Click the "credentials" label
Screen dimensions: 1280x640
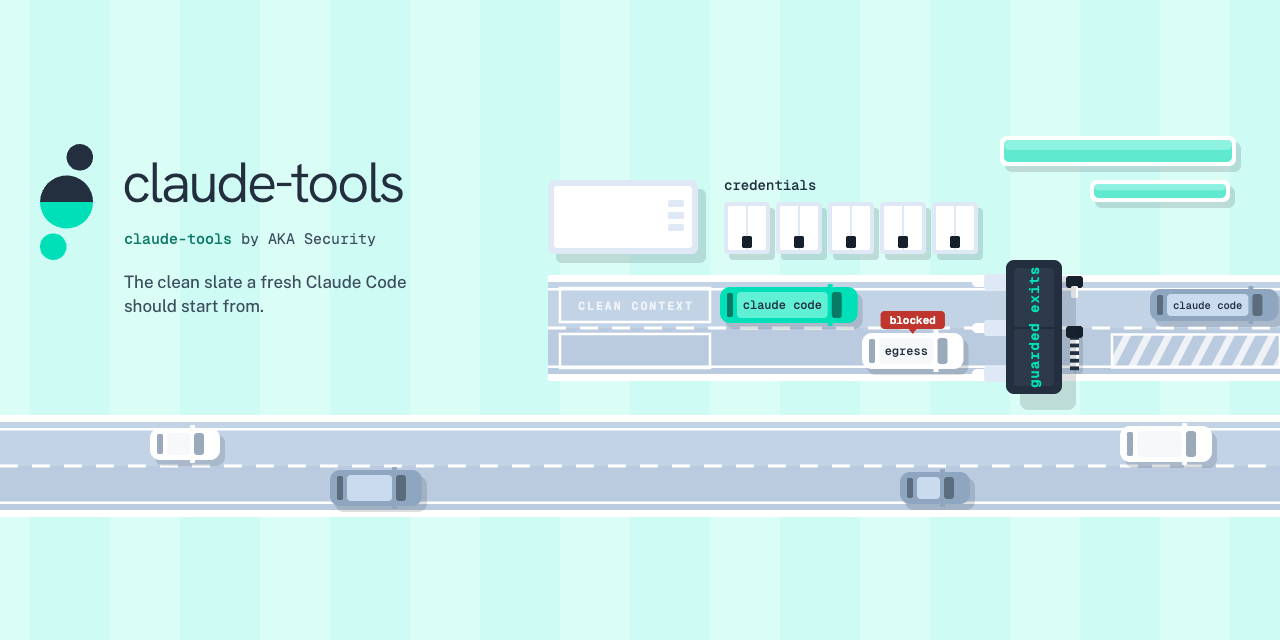770,185
